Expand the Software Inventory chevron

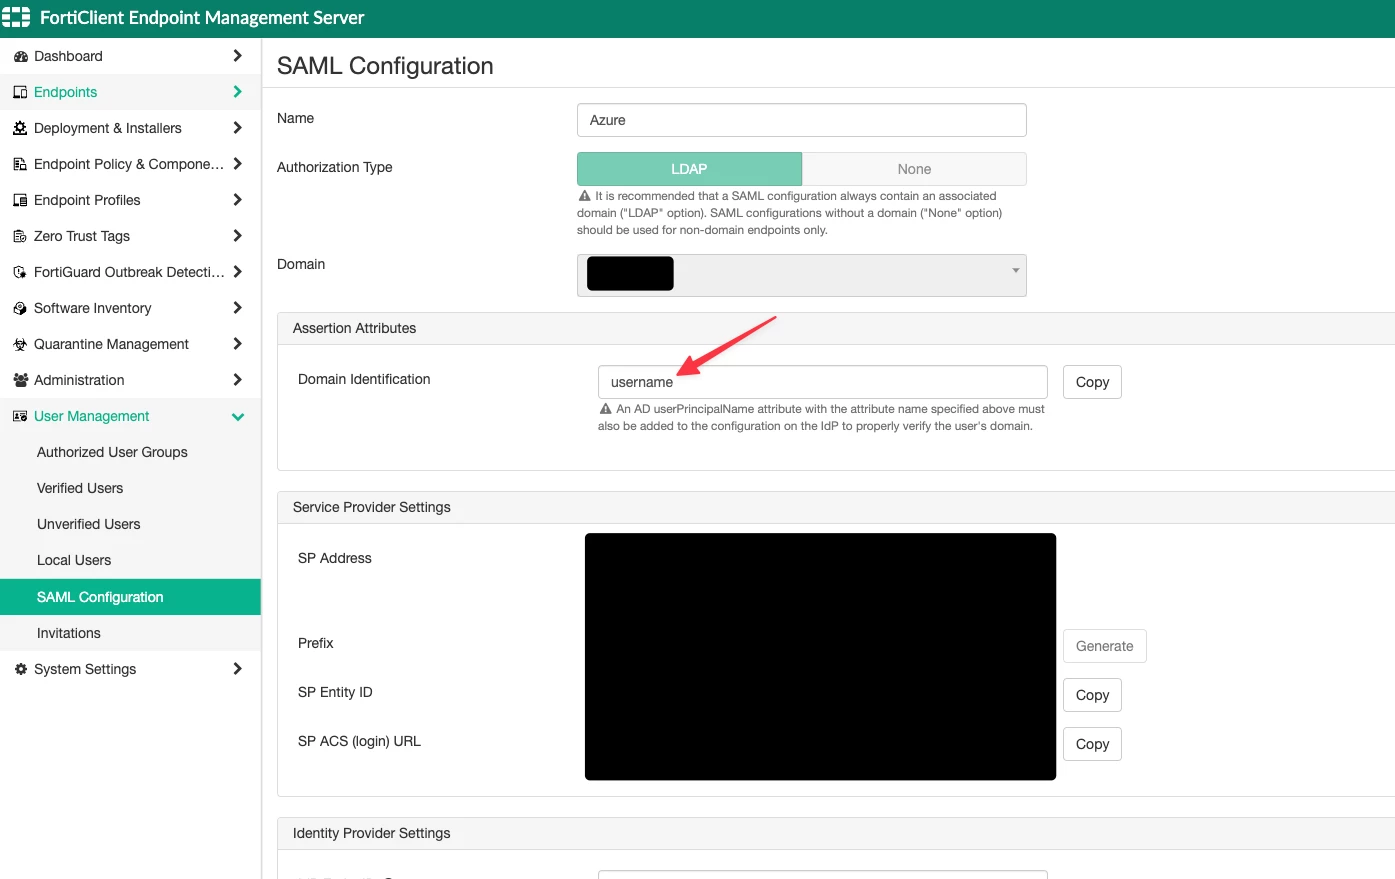coord(237,308)
